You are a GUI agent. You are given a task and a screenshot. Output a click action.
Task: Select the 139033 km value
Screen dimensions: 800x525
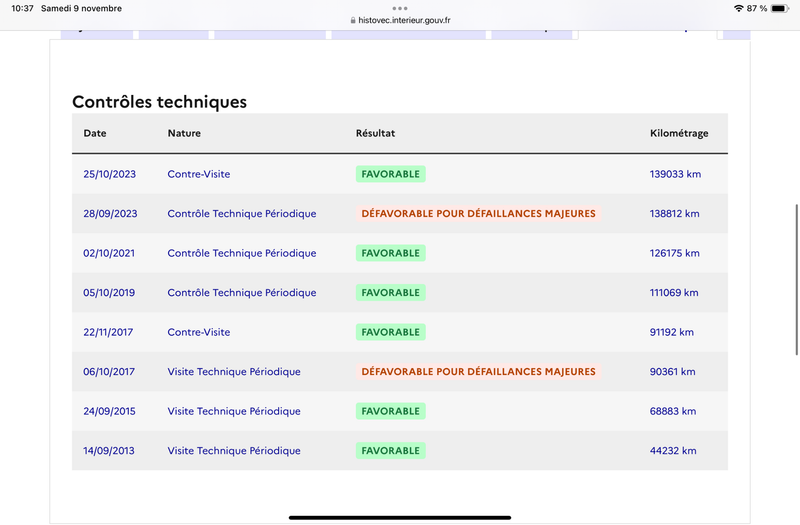pyautogui.click(x=675, y=174)
